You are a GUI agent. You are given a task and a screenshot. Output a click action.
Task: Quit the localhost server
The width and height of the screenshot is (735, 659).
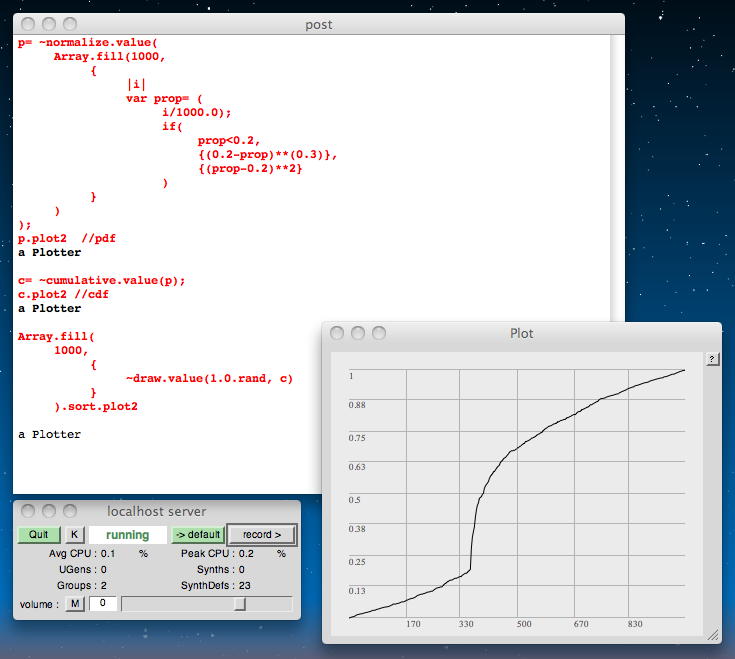pos(39,535)
